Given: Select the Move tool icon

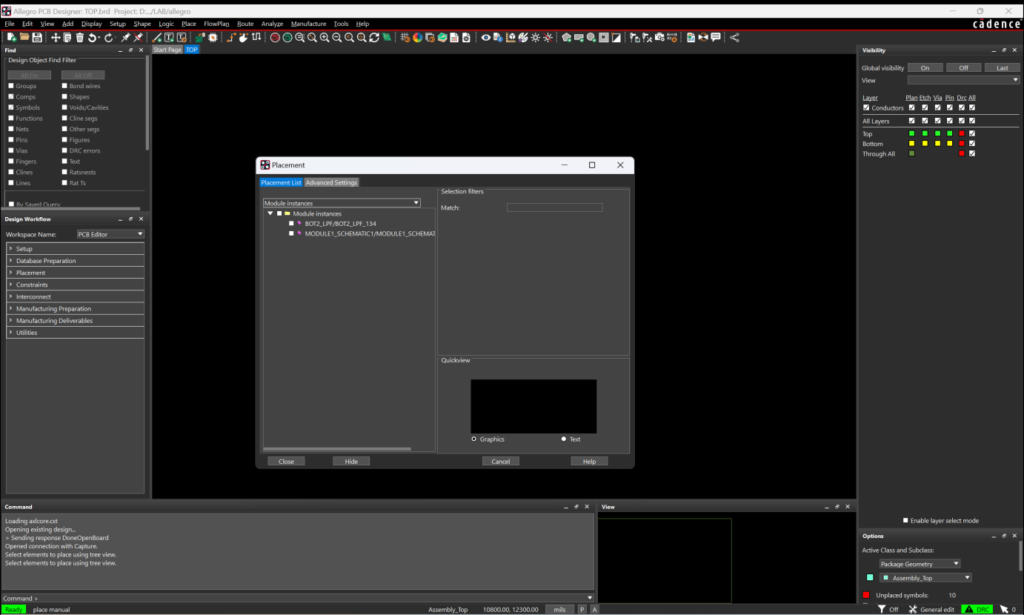Looking at the screenshot, I should click(x=55, y=37).
